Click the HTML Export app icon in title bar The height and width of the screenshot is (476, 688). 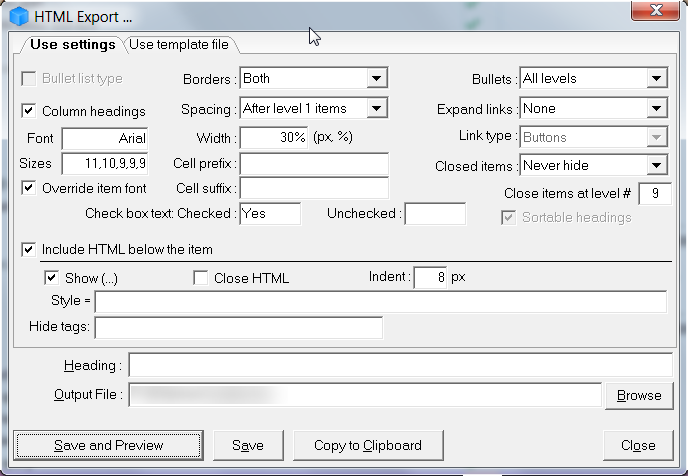pyautogui.click(x=16, y=16)
